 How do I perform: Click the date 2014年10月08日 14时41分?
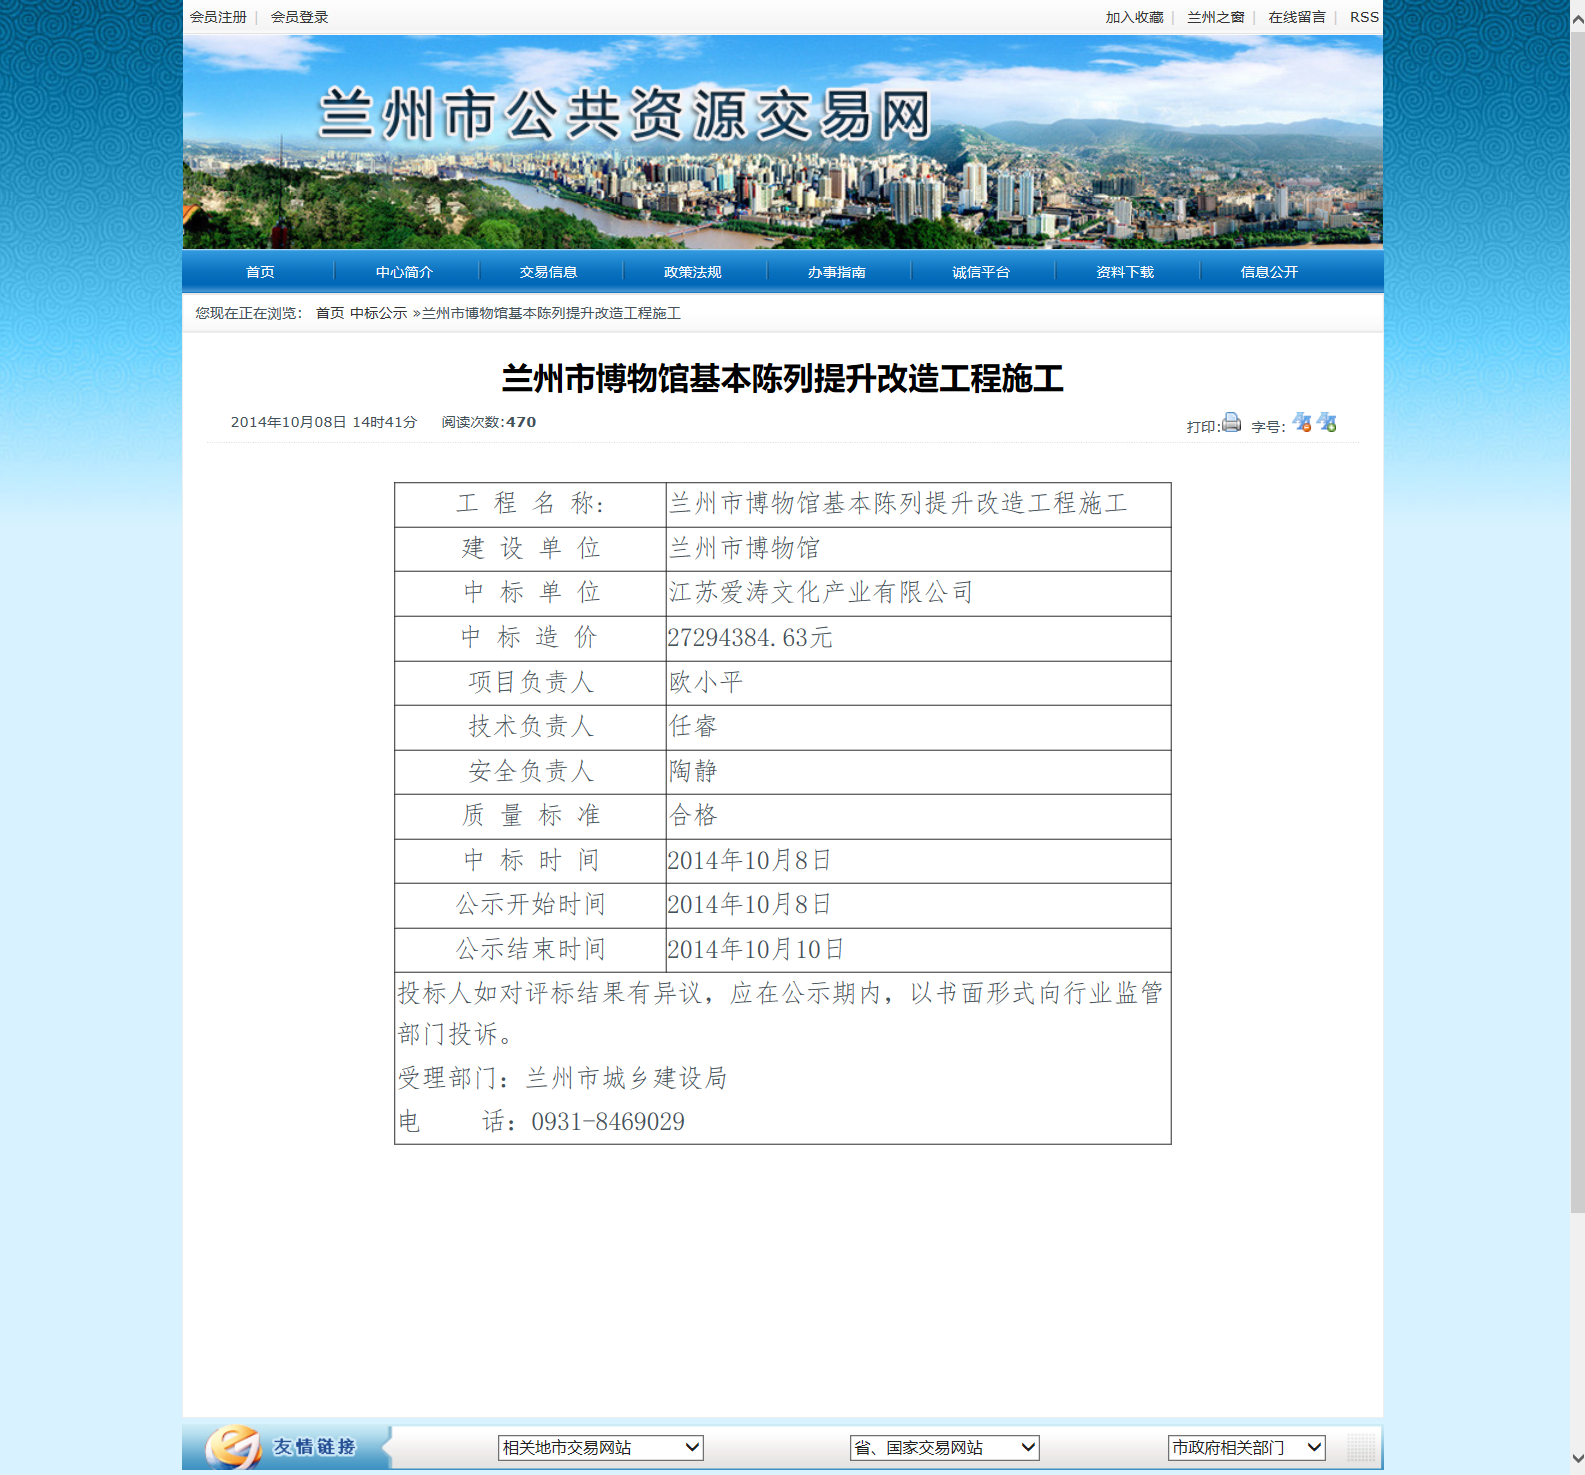point(323,422)
